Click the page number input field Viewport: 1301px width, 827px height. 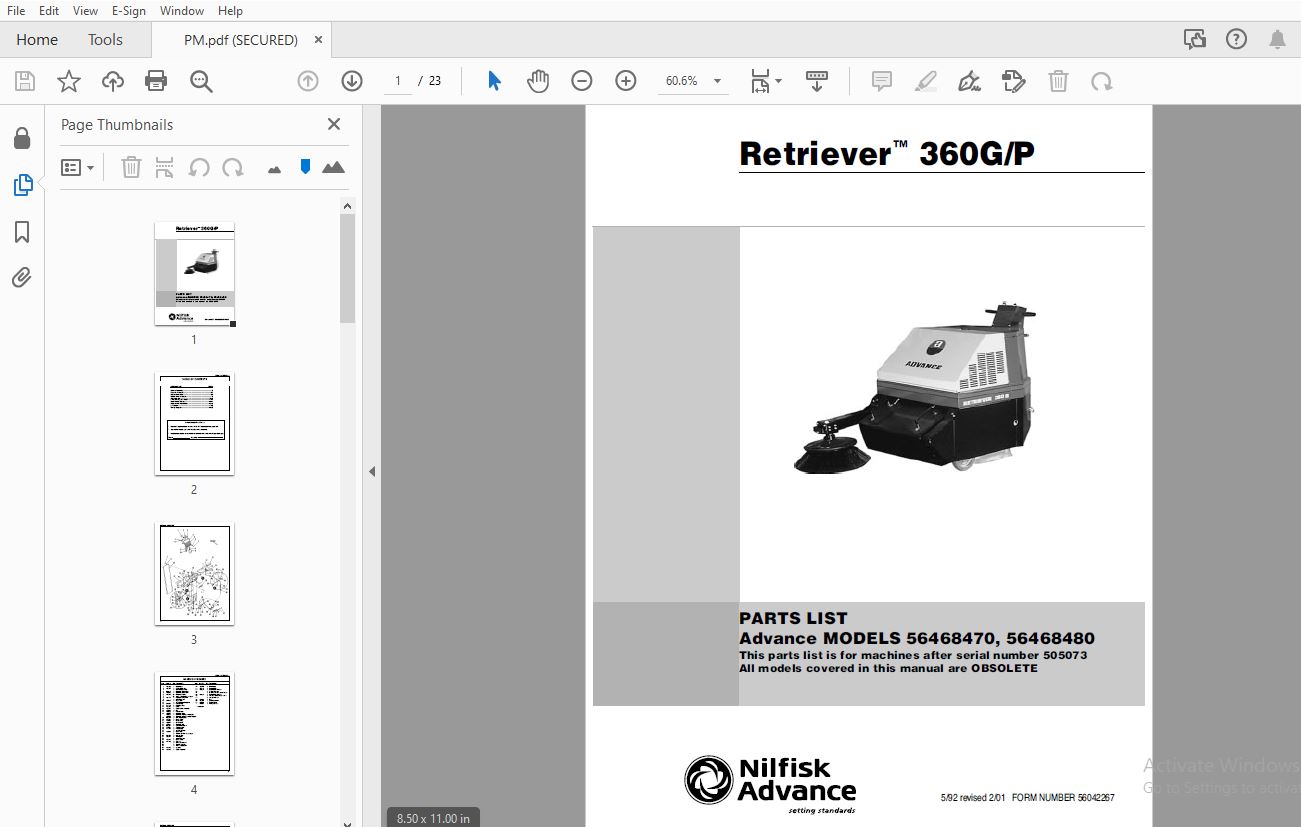point(398,81)
